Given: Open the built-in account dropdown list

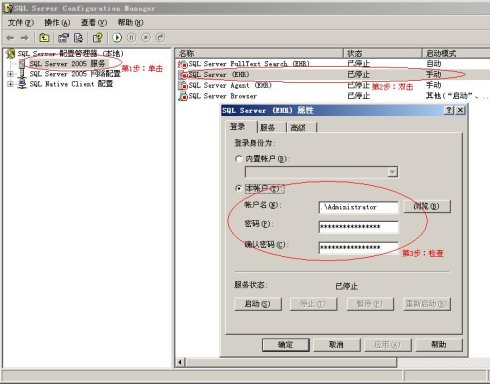Looking at the screenshot, I should click(x=392, y=172).
